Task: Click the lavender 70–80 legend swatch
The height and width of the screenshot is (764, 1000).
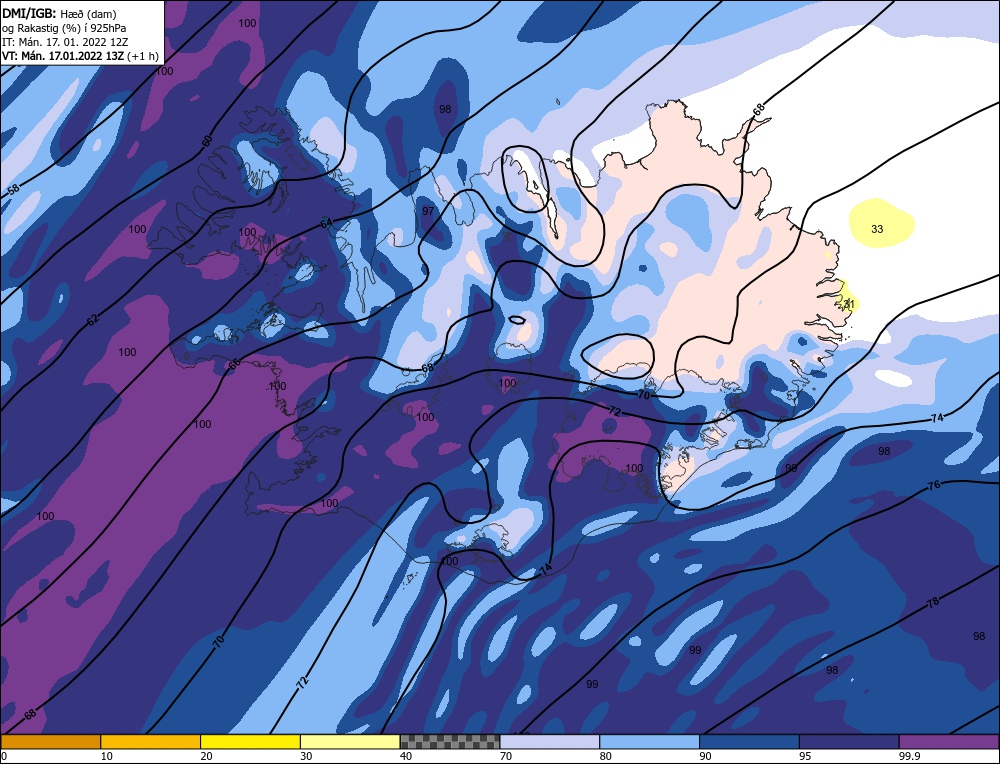Action: [x=550, y=741]
